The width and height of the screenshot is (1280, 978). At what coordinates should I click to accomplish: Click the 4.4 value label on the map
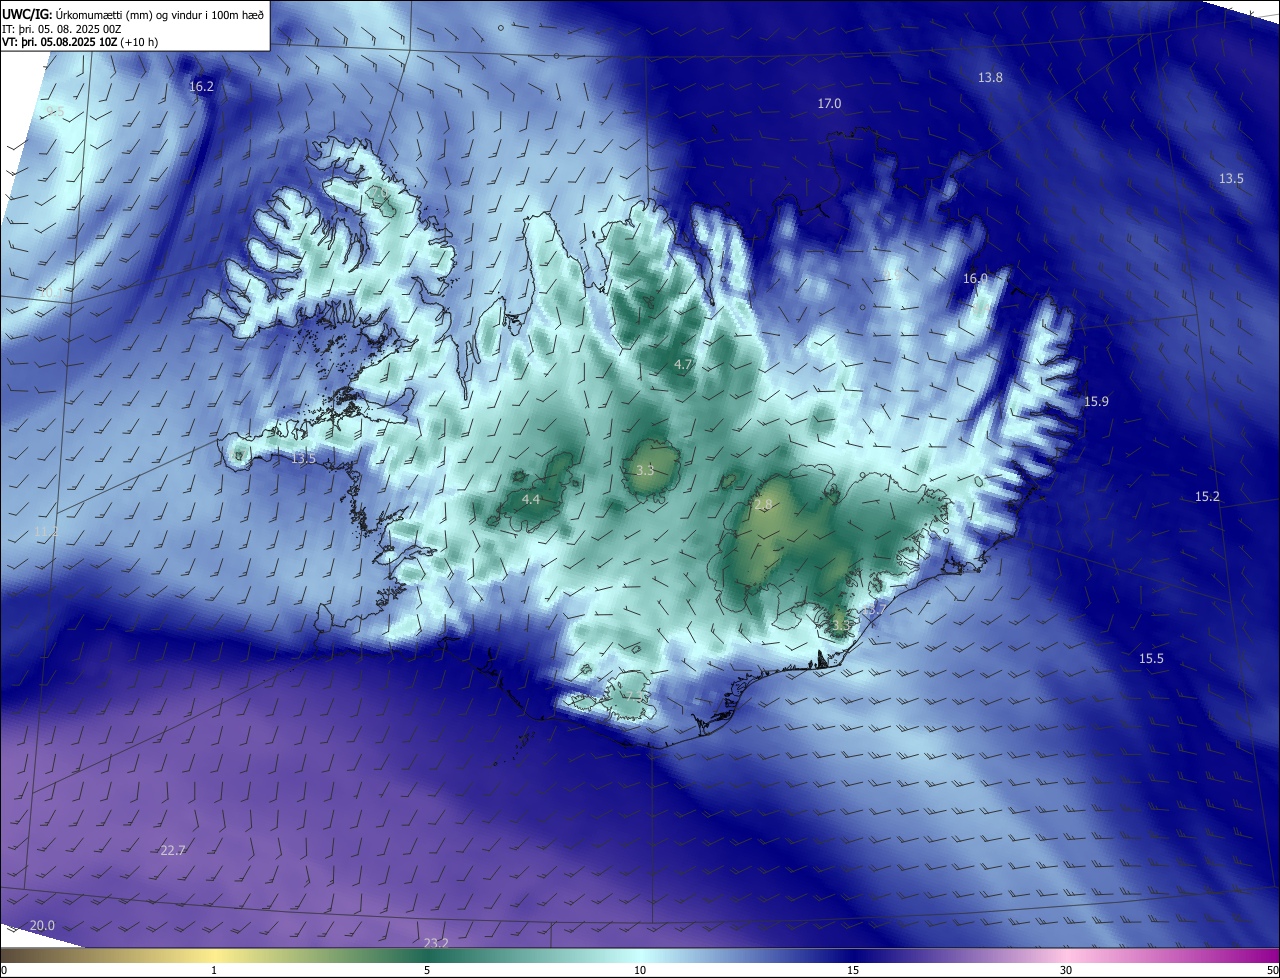[x=531, y=499]
